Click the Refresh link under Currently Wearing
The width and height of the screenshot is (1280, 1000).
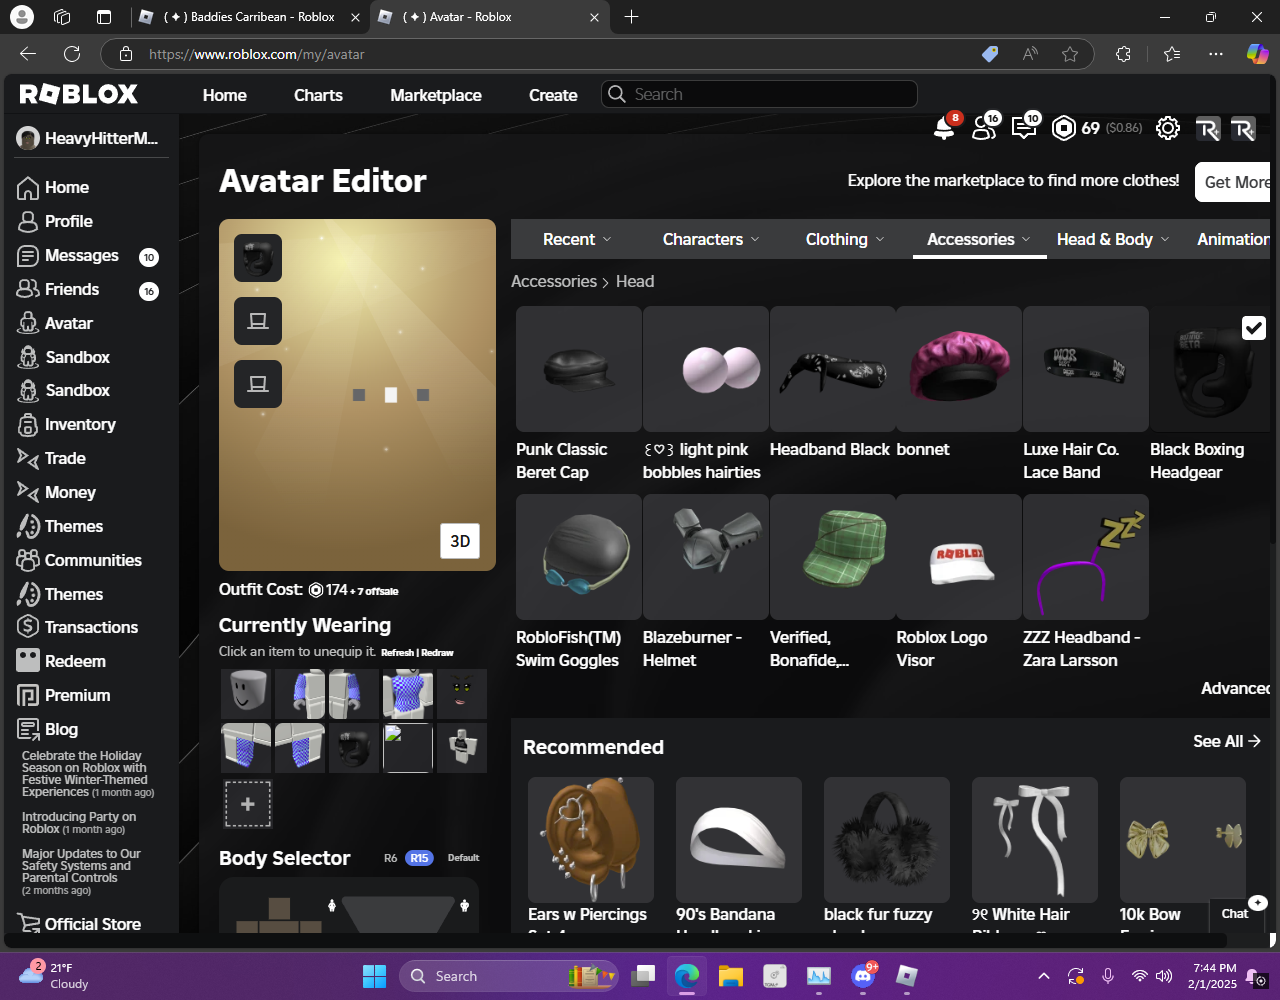pos(397,652)
